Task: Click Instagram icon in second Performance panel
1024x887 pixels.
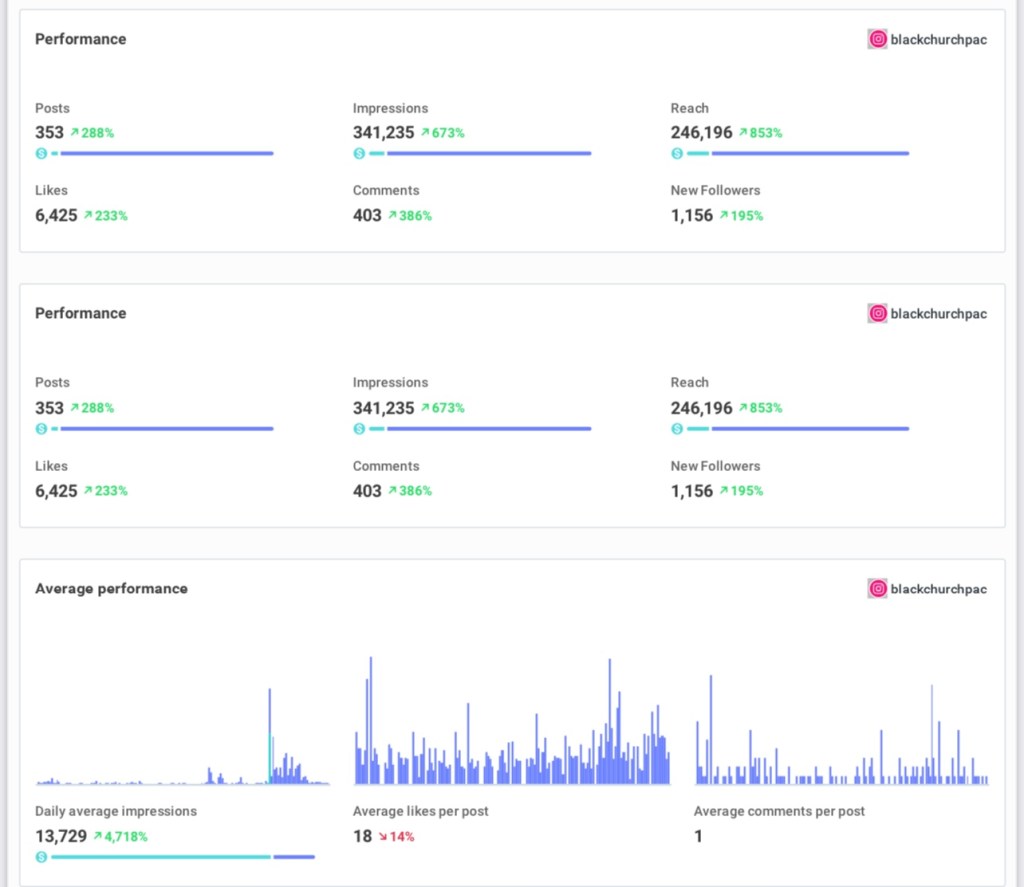Action: point(877,313)
